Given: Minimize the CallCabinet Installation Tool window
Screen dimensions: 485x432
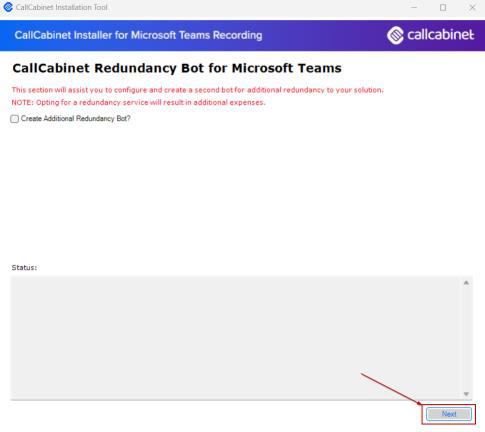Looking at the screenshot, I should [414, 7].
